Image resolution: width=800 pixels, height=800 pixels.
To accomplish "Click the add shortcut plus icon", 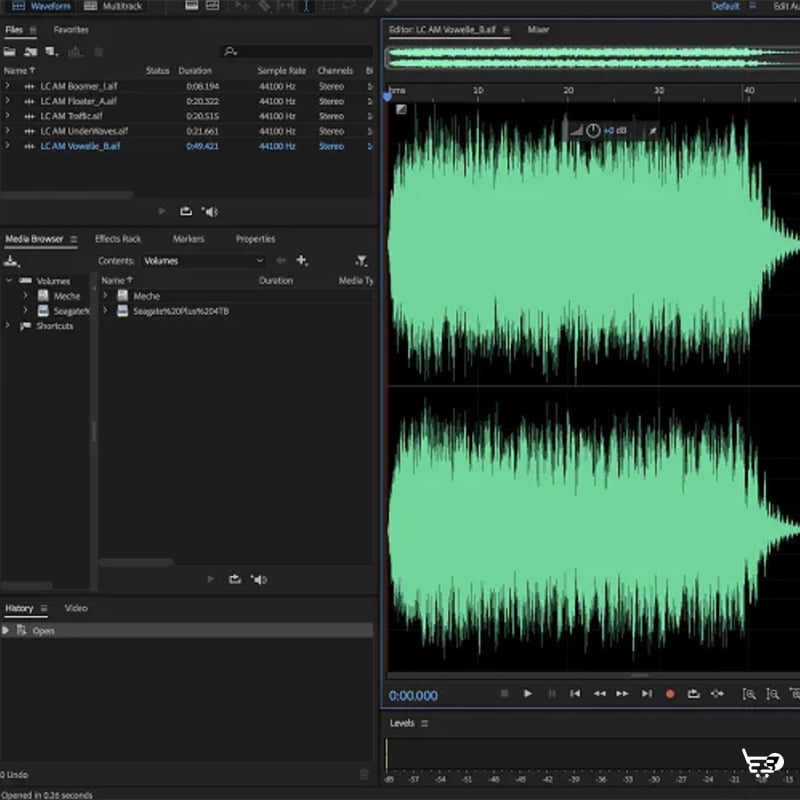I will tap(302, 261).
